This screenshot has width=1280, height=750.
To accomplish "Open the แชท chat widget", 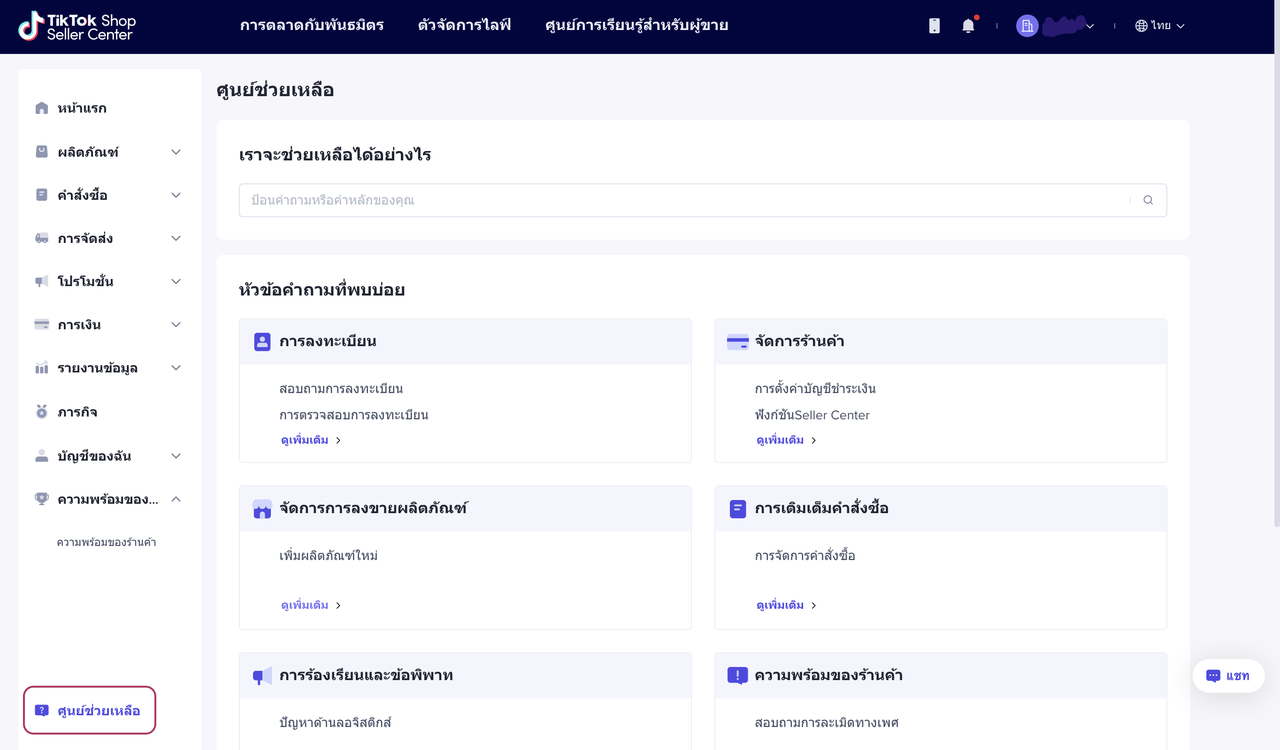I will point(1228,676).
